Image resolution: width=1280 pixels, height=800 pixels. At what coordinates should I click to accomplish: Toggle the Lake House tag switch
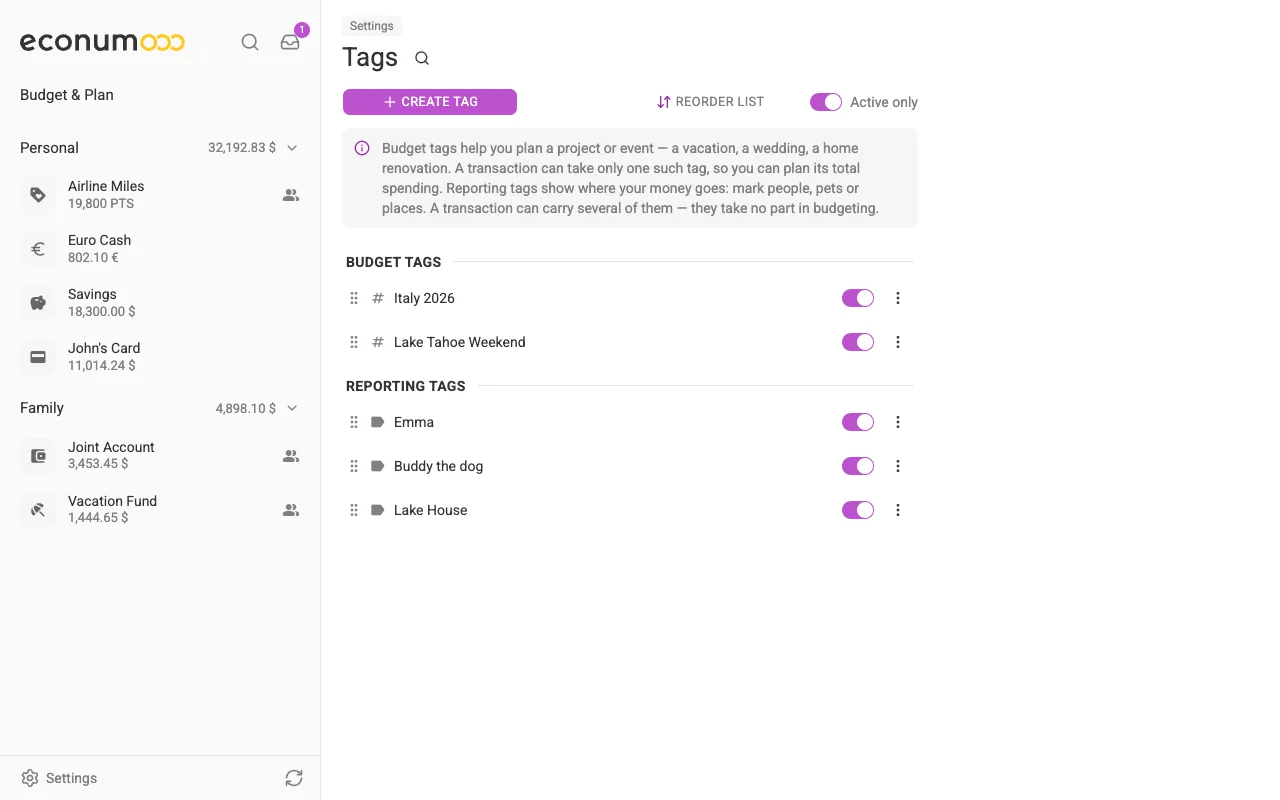coord(858,510)
